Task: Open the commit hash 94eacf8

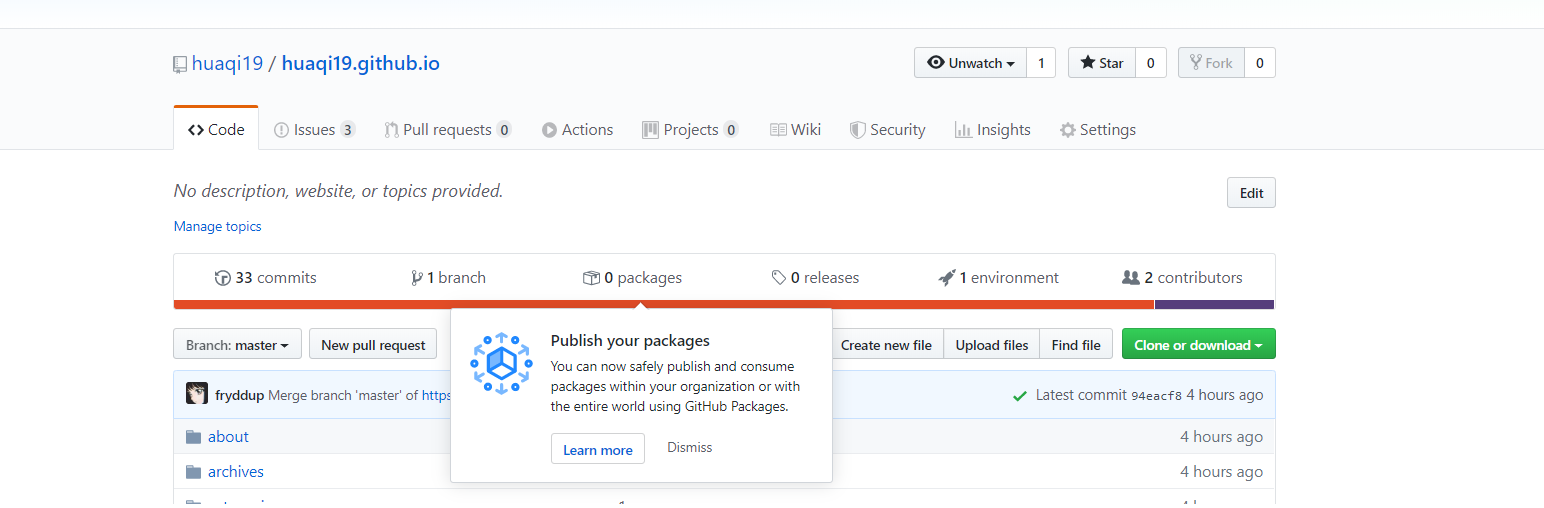Action: 1156,396
